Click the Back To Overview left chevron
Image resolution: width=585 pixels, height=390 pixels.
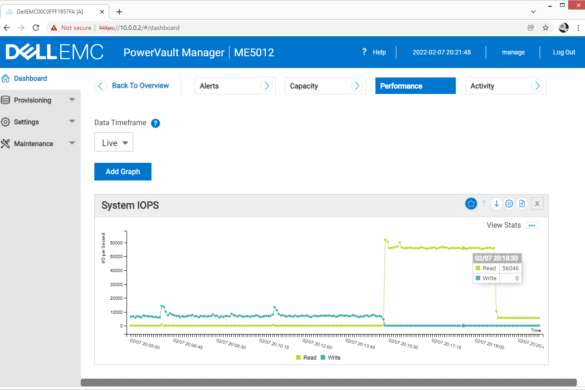101,86
